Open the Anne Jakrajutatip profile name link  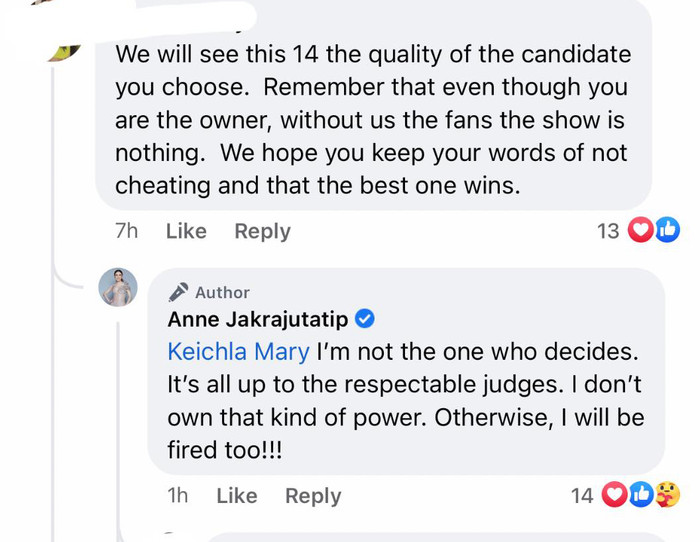pos(258,320)
